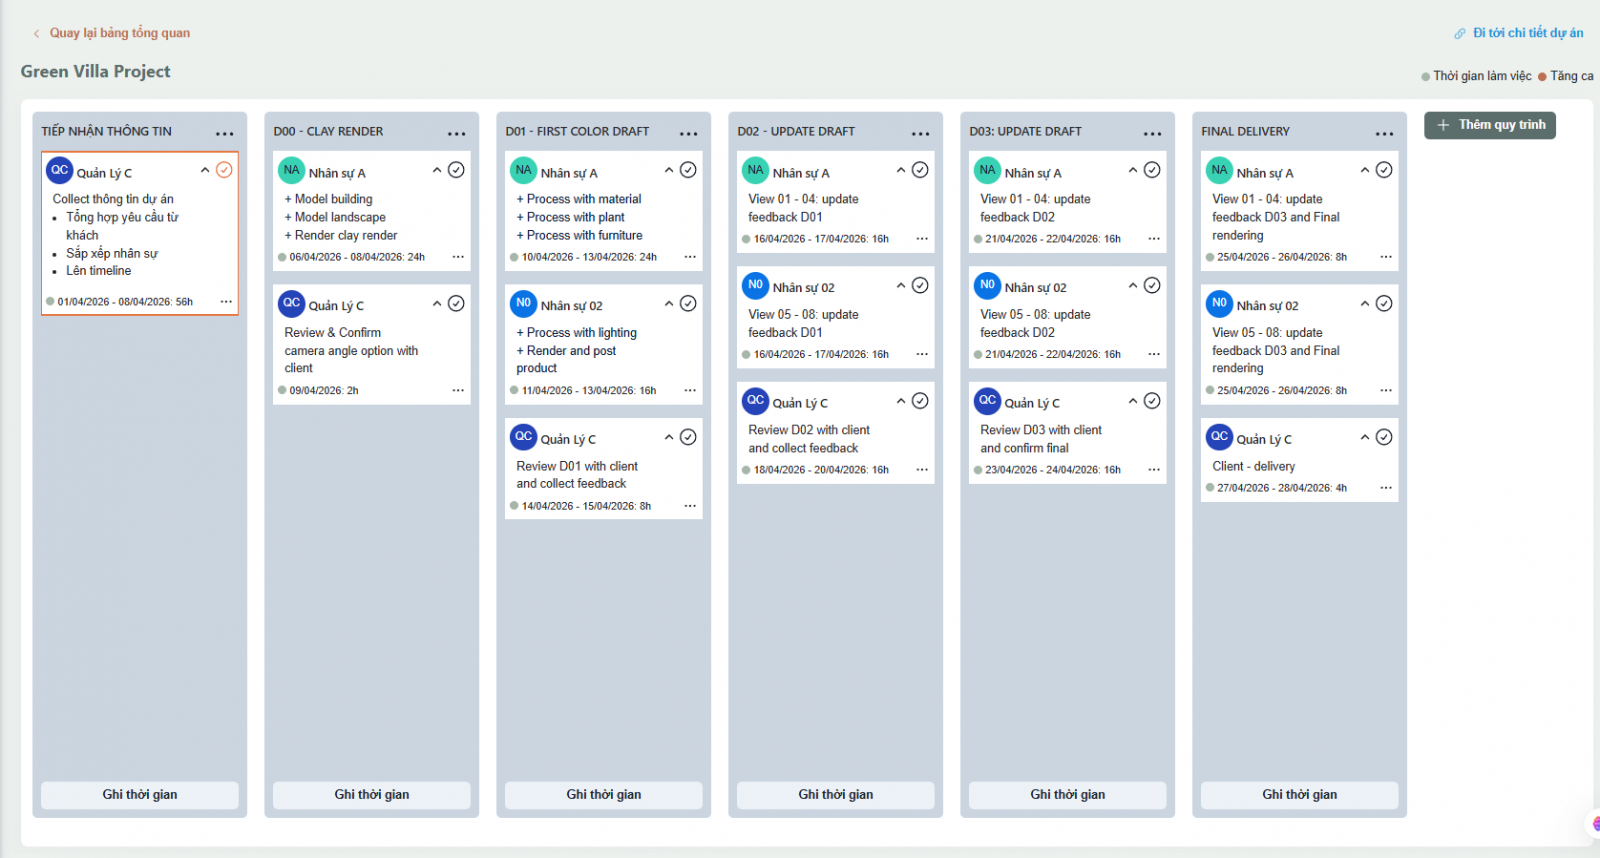
Task: Click the QC avatar on Client - delivery card
Action: [1219, 437]
